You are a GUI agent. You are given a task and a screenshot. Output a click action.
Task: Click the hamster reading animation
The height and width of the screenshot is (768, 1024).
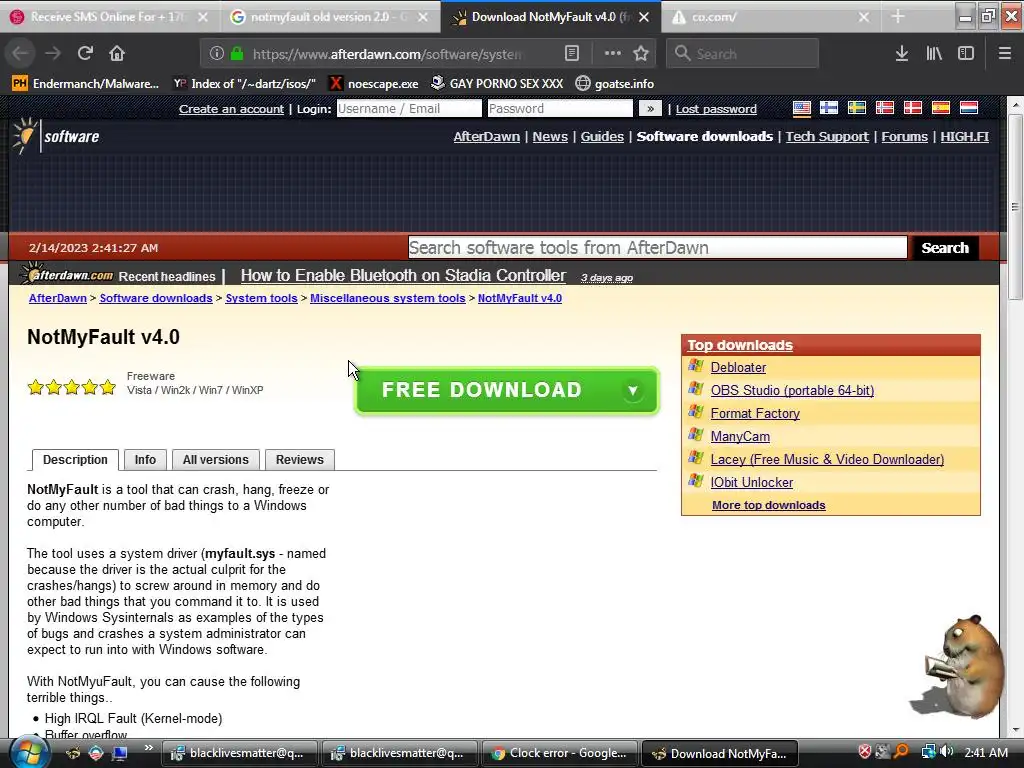point(959,665)
